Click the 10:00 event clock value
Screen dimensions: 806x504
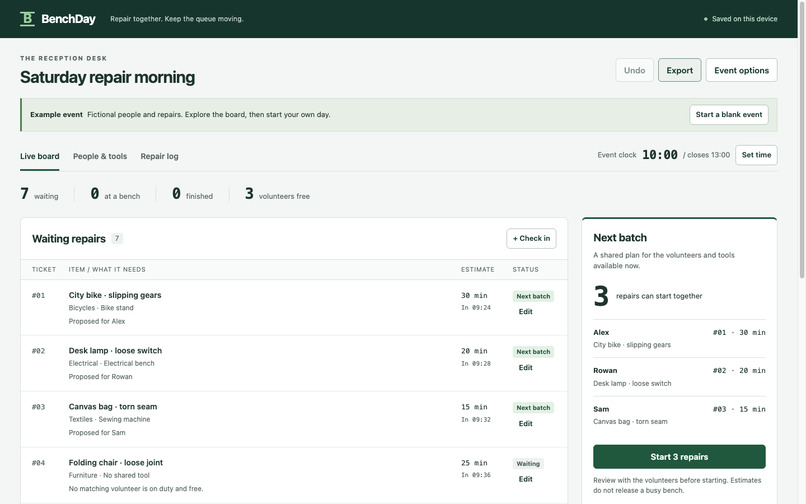click(660, 155)
